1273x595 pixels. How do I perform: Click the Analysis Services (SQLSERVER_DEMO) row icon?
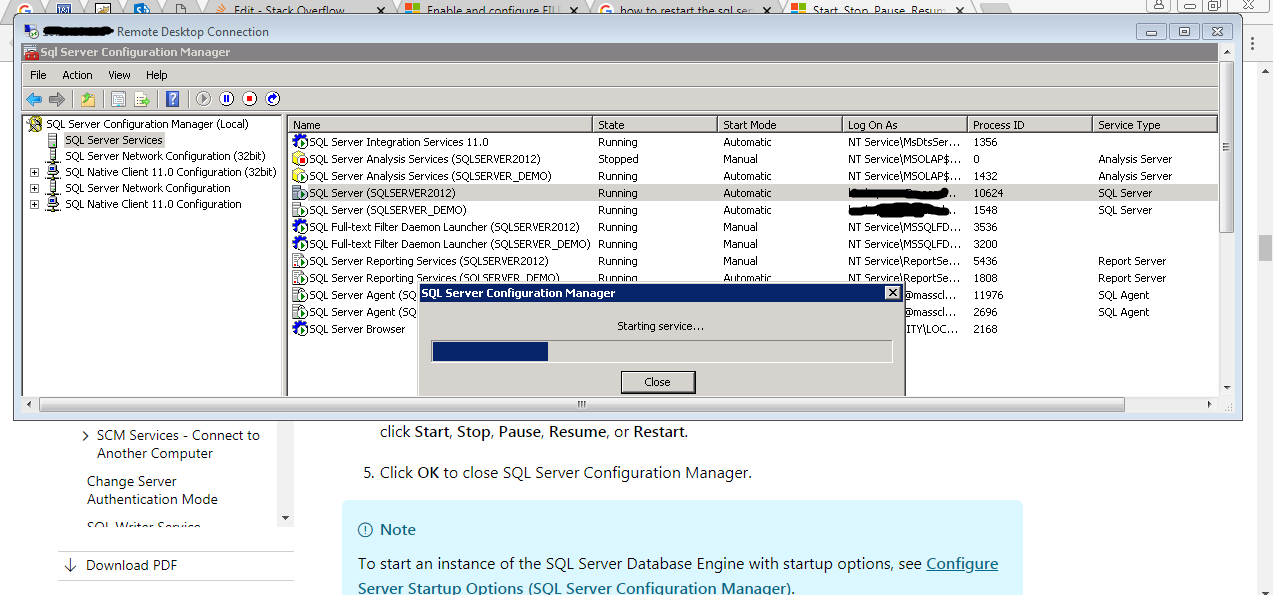click(300, 176)
